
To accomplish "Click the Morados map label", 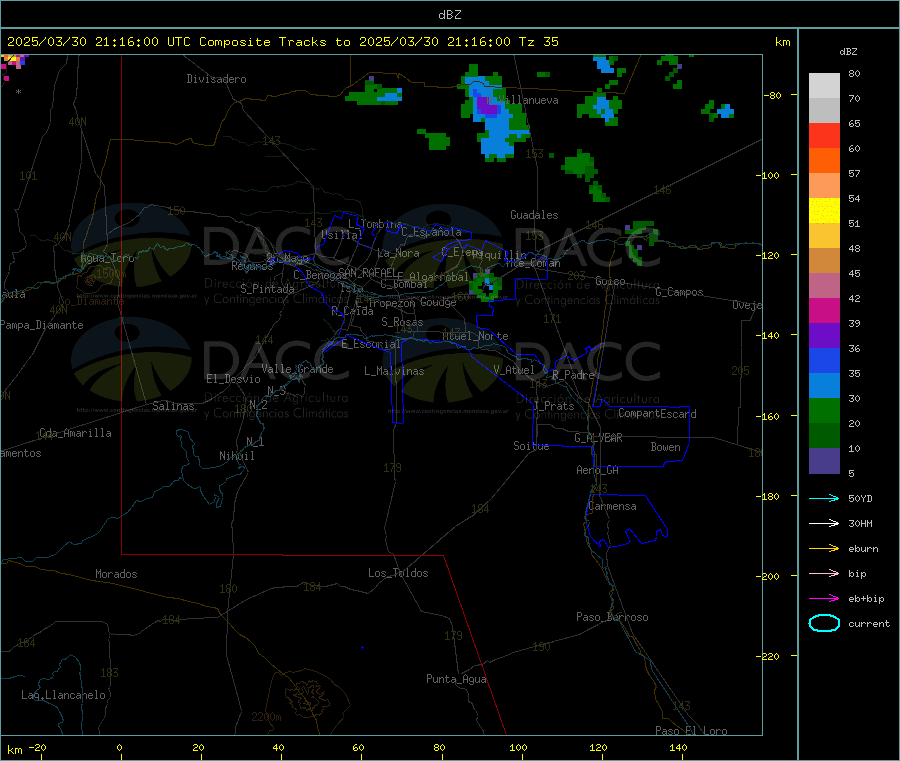I will click(116, 574).
